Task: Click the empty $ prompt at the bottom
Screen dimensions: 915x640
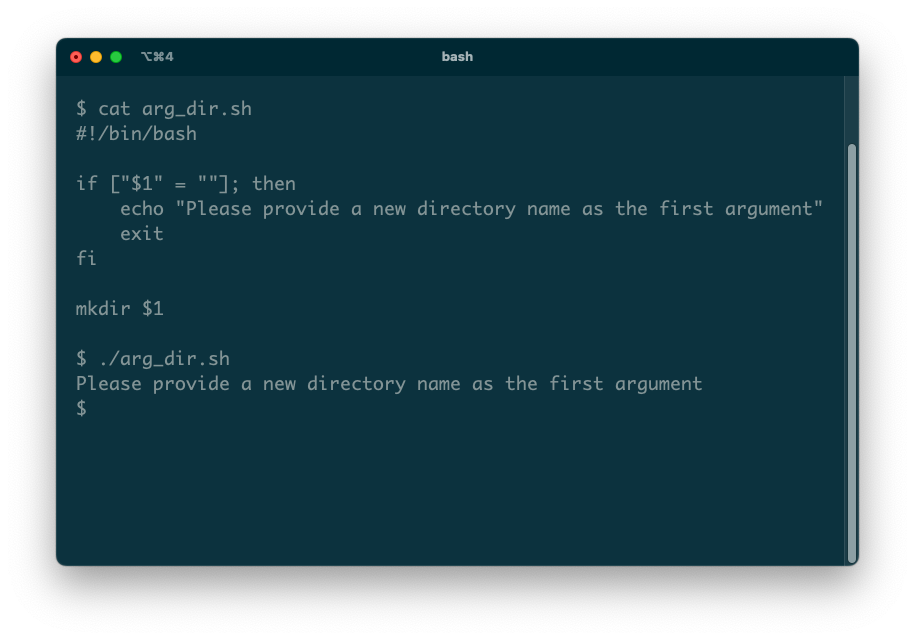Action: [x=81, y=407]
